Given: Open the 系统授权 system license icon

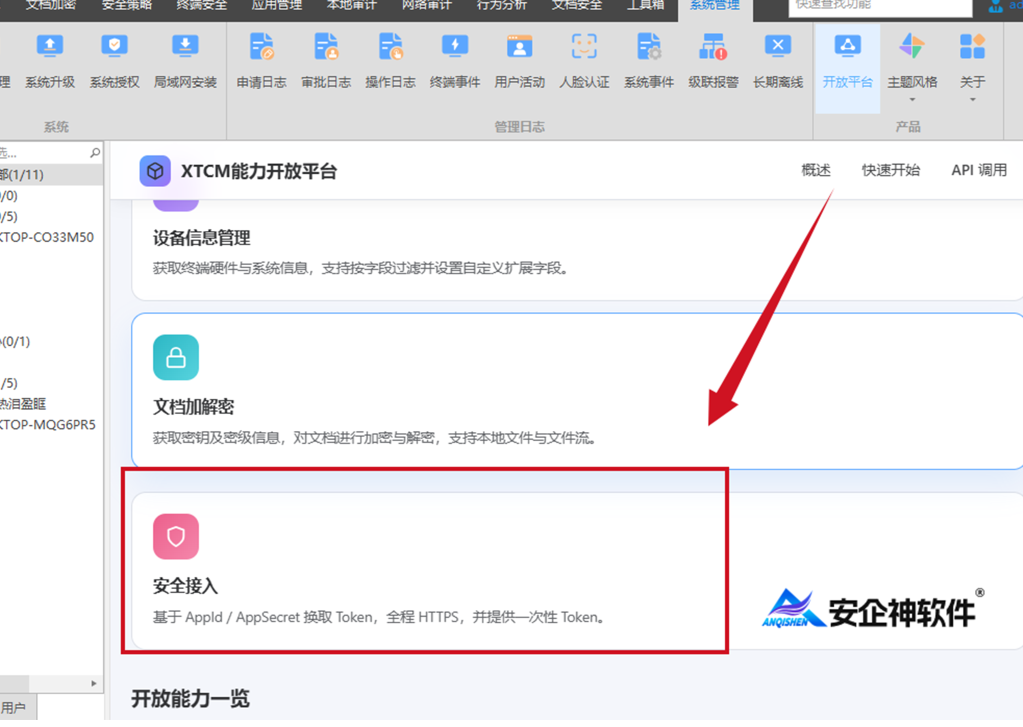Looking at the screenshot, I should (115, 61).
